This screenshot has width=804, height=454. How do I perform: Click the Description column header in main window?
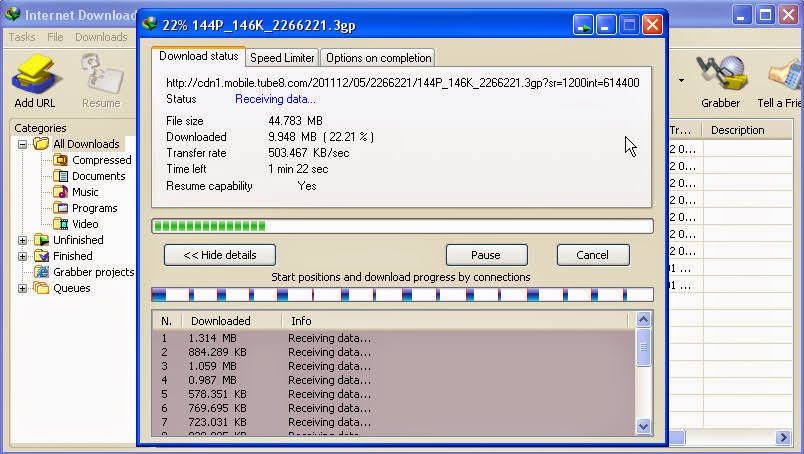[747, 130]
